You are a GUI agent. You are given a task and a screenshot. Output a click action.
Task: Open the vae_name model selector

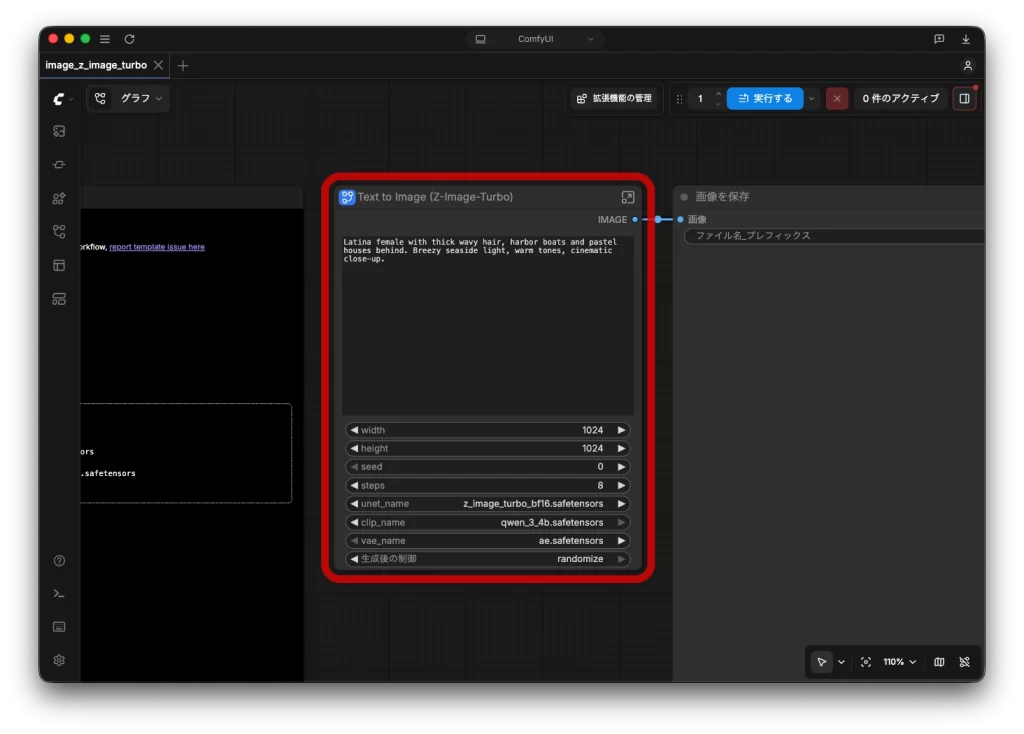[487, 541]
